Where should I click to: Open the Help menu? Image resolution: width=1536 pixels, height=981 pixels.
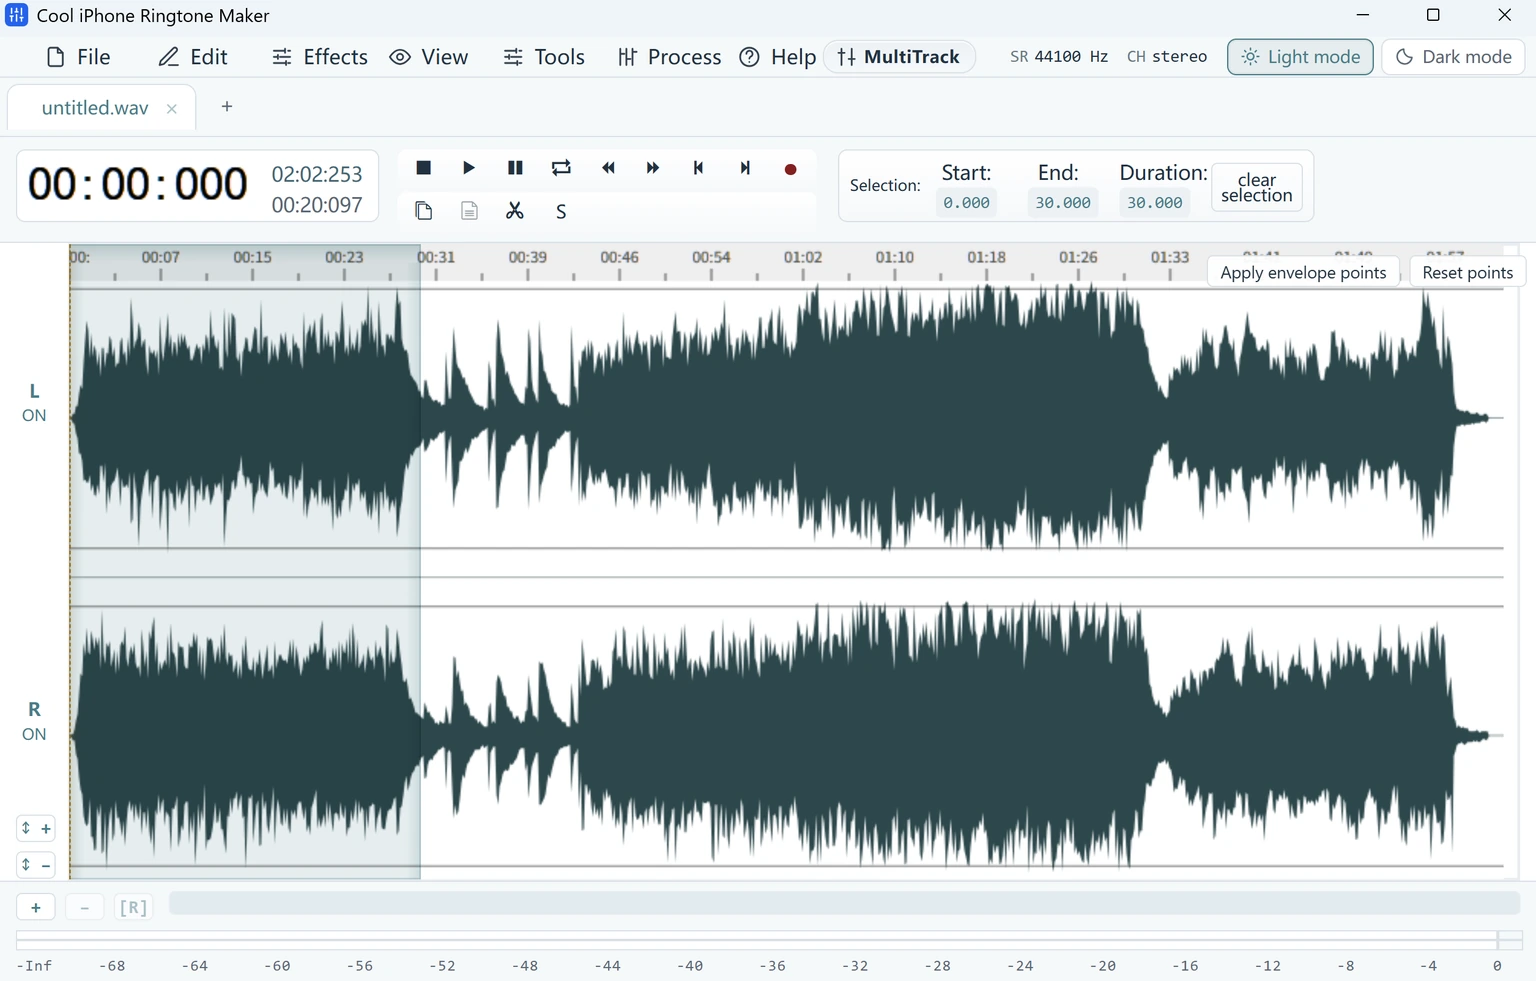coord(778,57)
